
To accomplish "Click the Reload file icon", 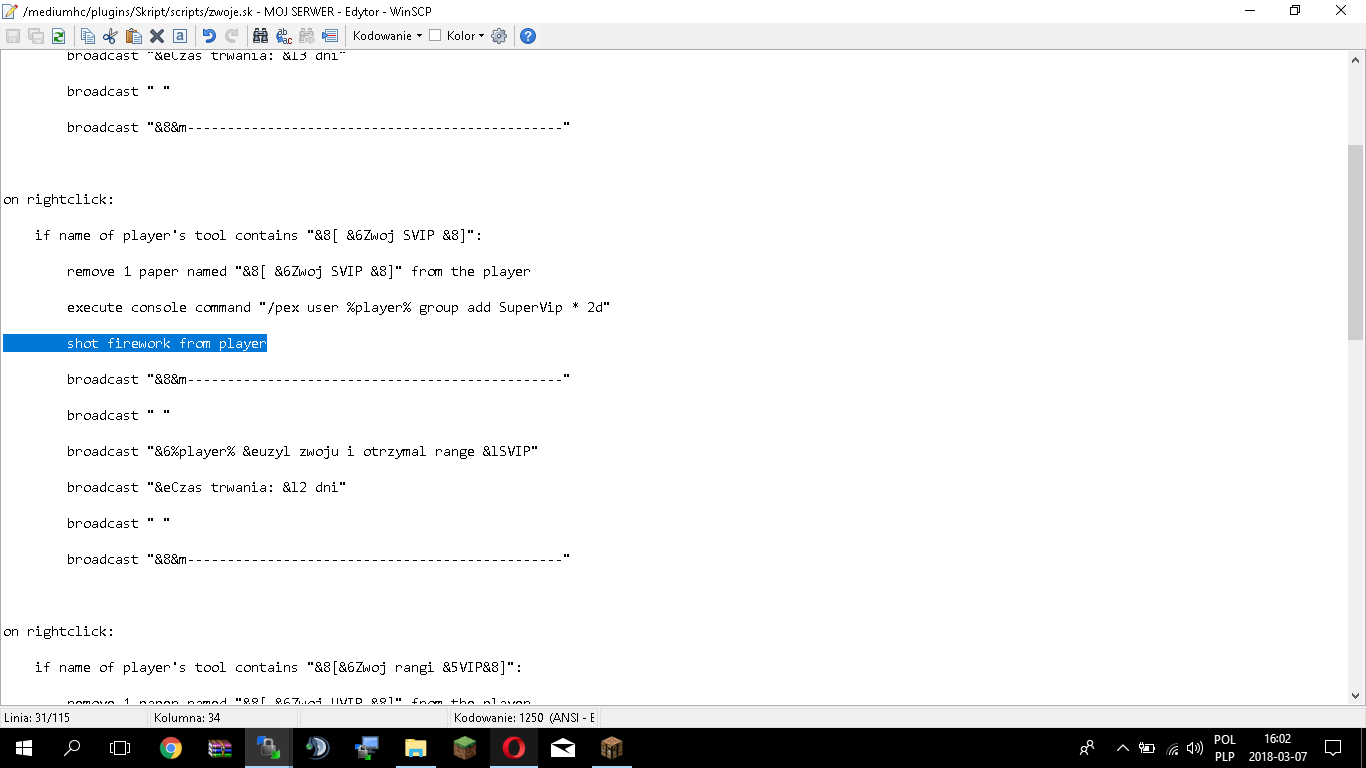I will coord(59,36).
